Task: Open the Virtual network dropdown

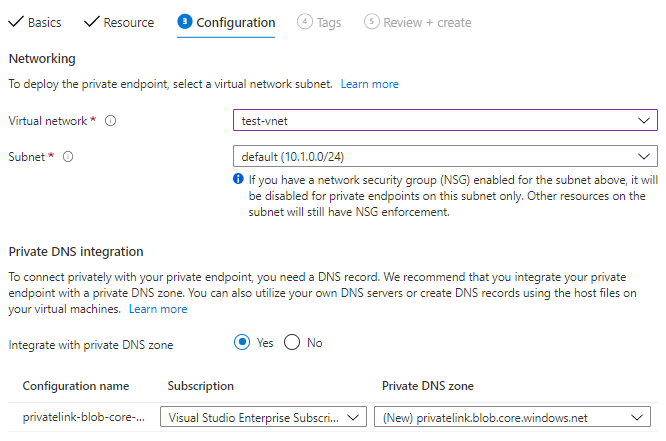Action: tap(445, 121)
